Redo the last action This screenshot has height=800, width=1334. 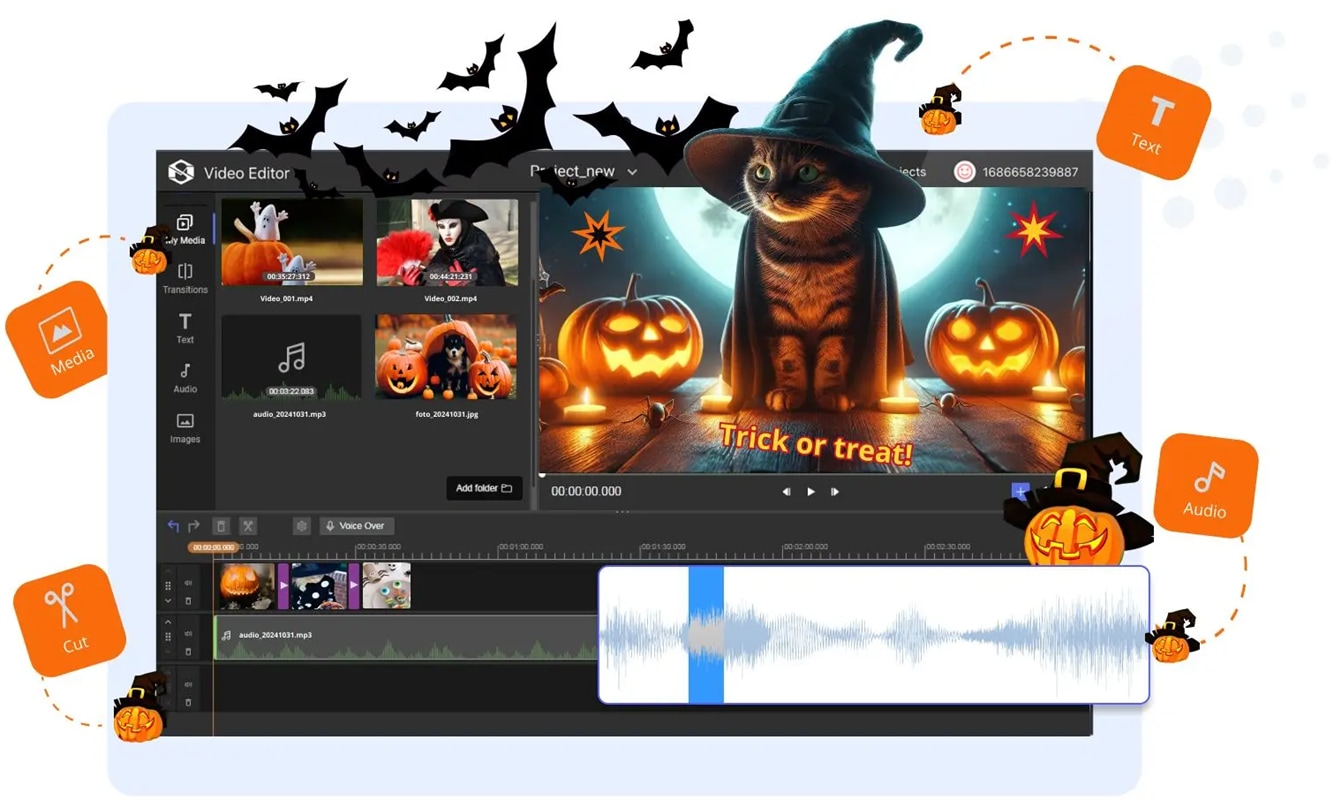194,526
